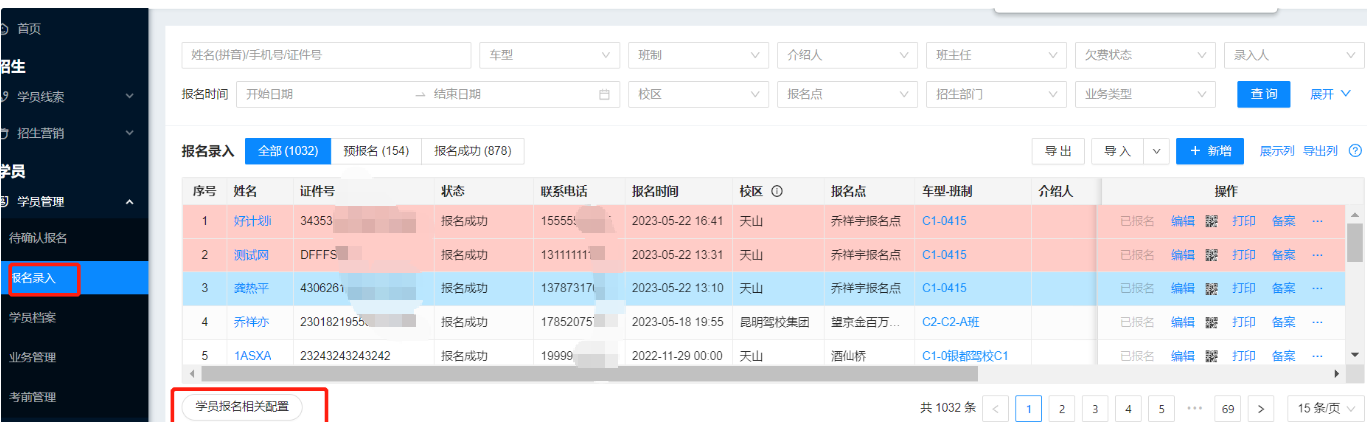1367x422 pixels.
Task: Click 导出列 link
Action: 1320,151
